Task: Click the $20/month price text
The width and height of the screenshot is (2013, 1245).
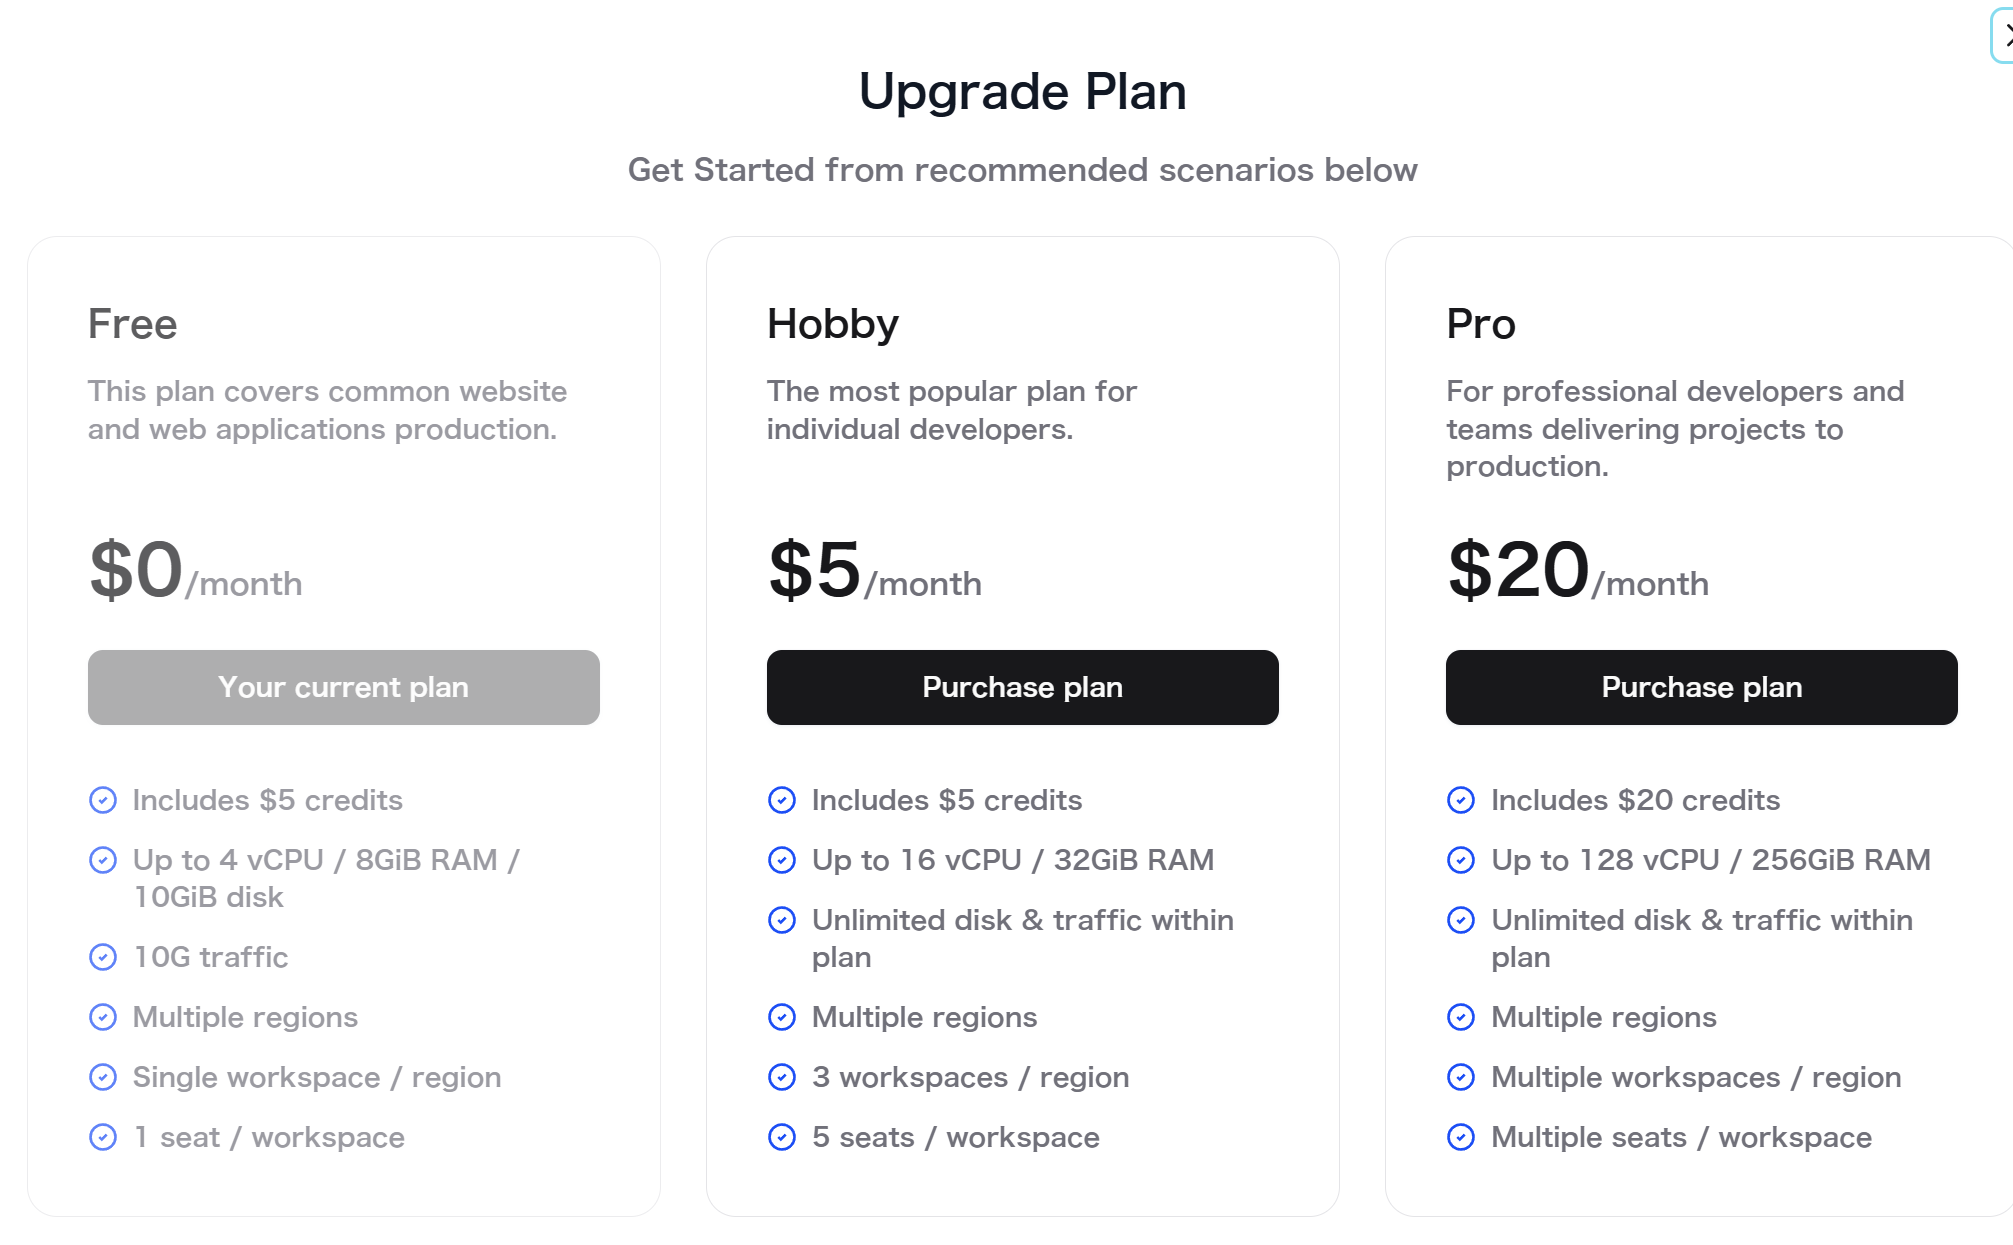Action: [x=1578, y=570]
